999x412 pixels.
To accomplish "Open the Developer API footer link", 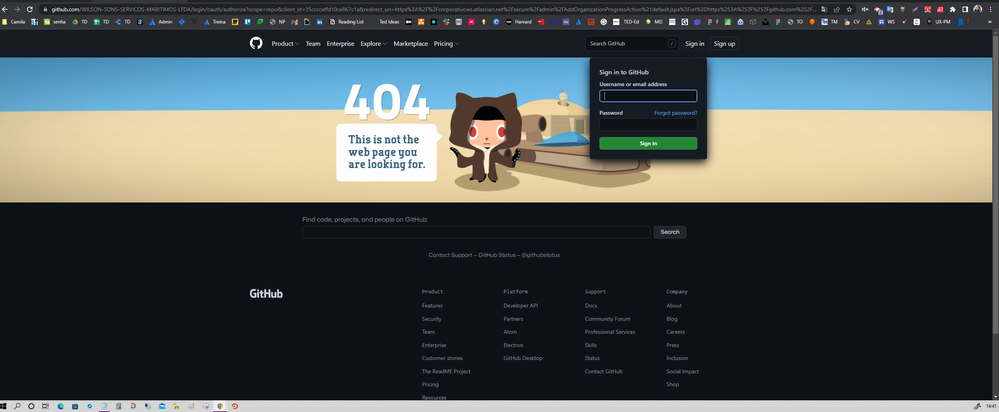I will tap(521, 306).
